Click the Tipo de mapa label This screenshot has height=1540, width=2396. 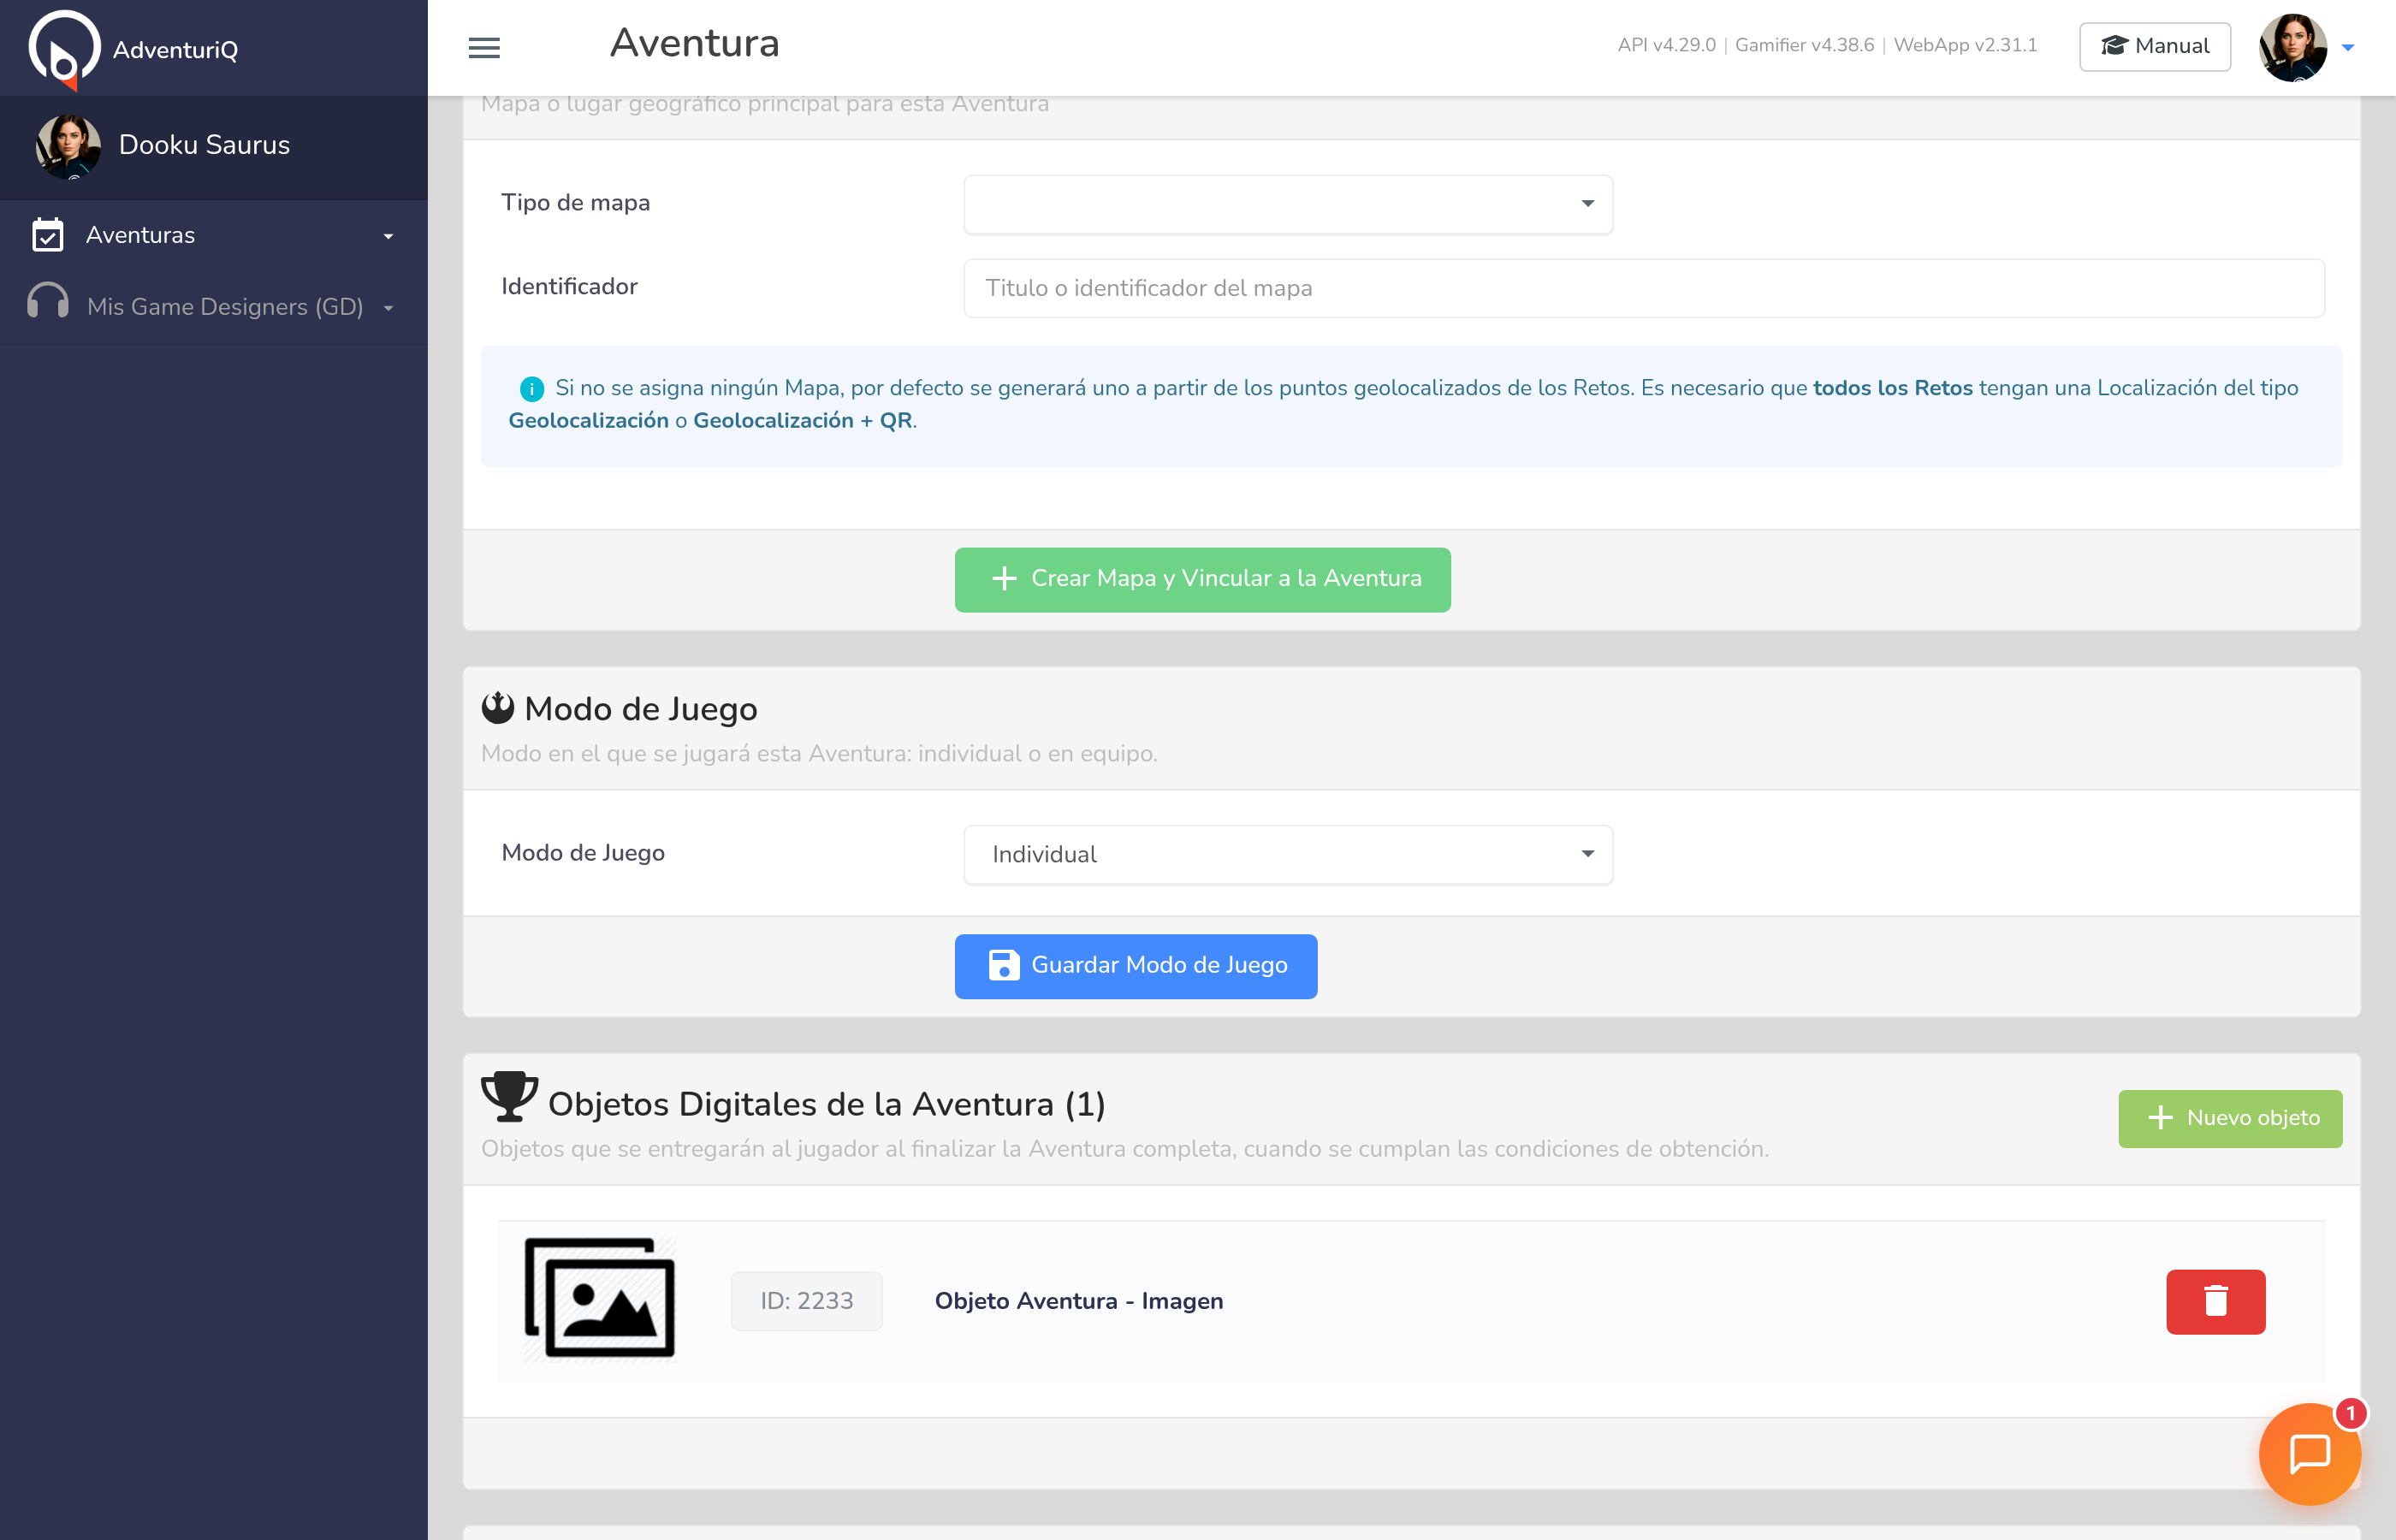click(575, 203)
